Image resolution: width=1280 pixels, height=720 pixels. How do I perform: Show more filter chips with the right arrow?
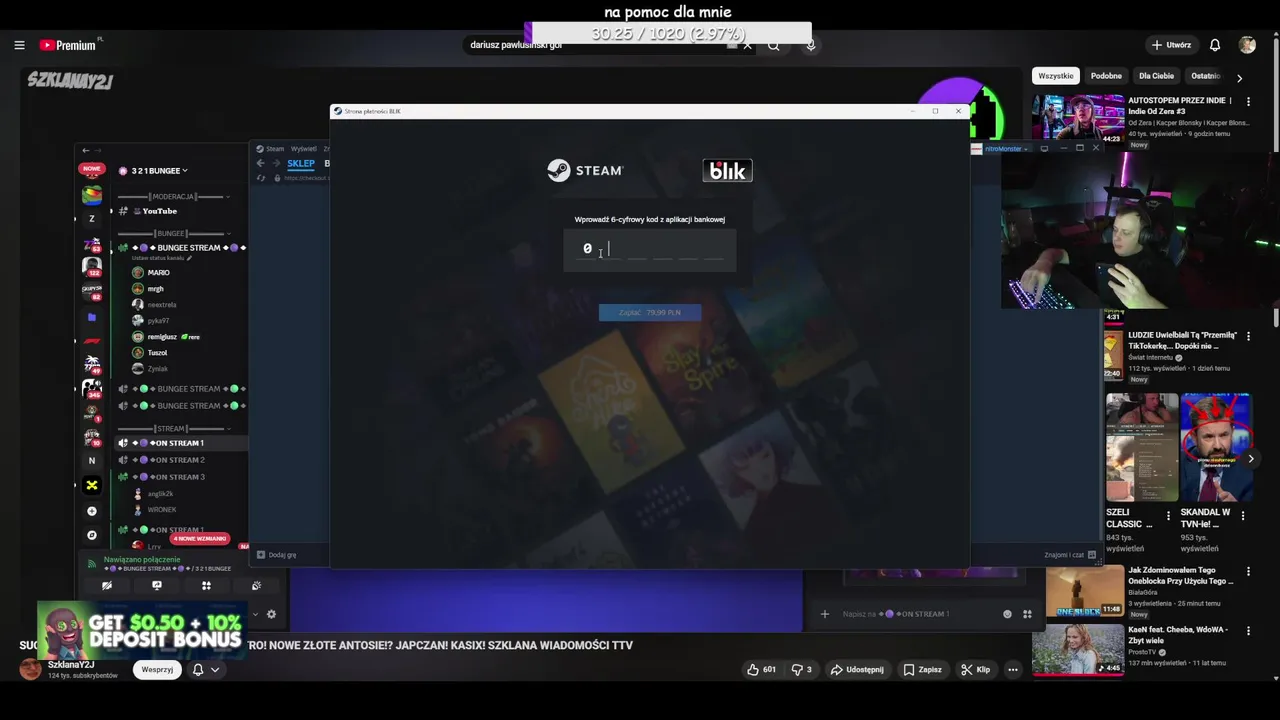tap(1239, 77)
